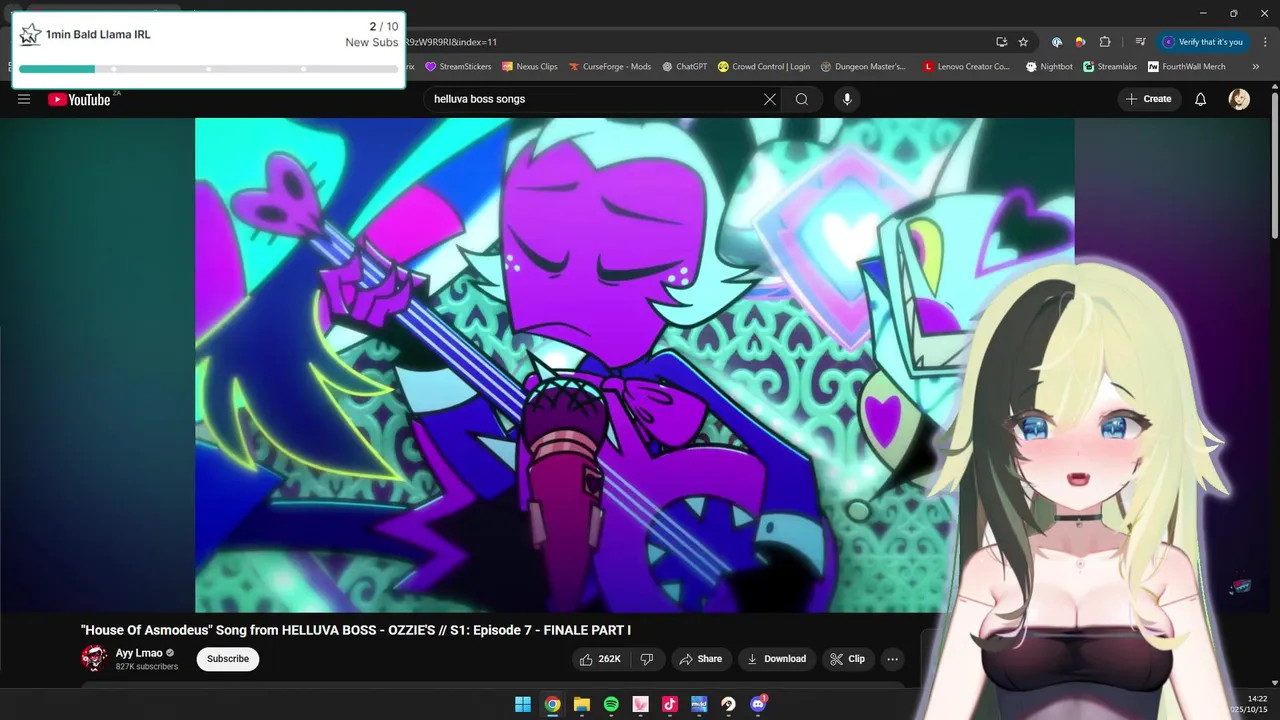1280x720 pixels.
Task: Open the extension icon left of colorful one
Action: point(1057,42)
